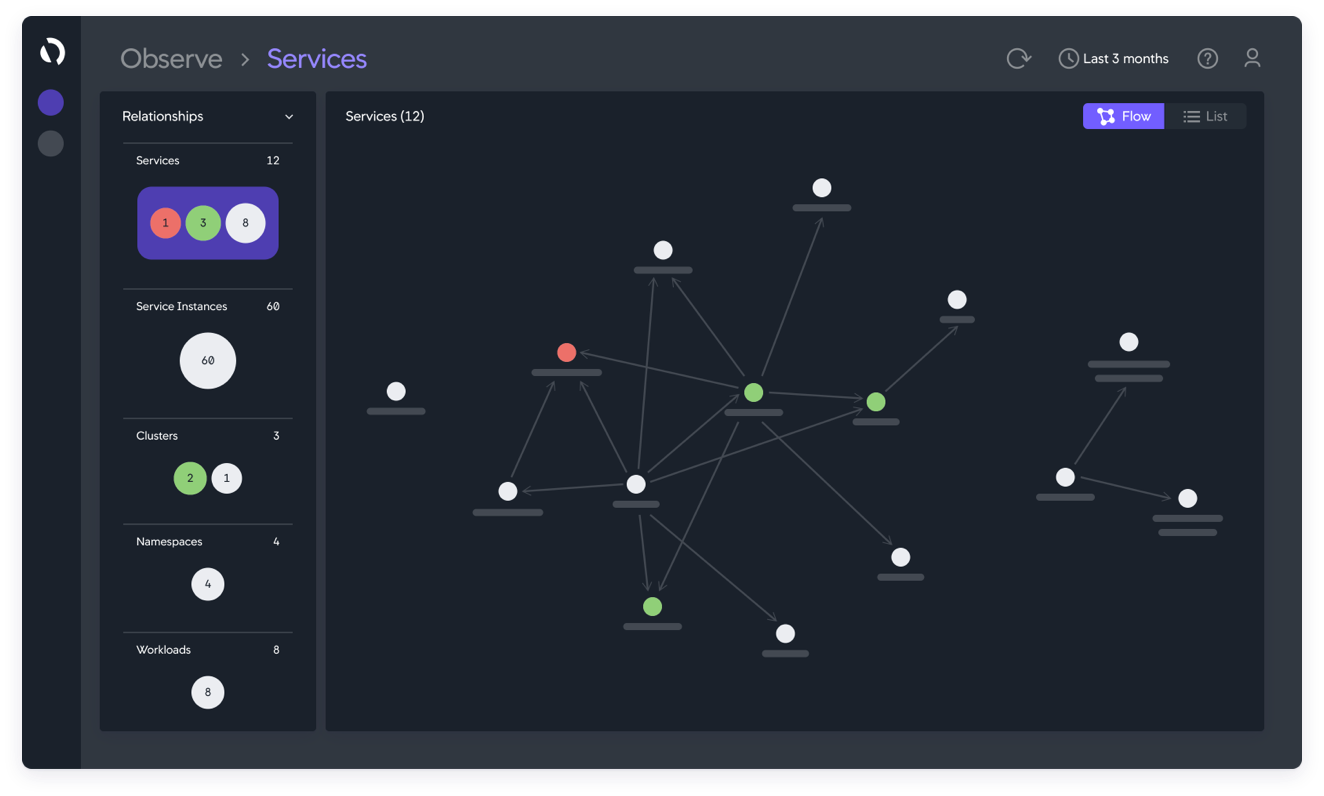
Task: Click the 60 Service Instances bubble
Action: (x=208, y=361)
